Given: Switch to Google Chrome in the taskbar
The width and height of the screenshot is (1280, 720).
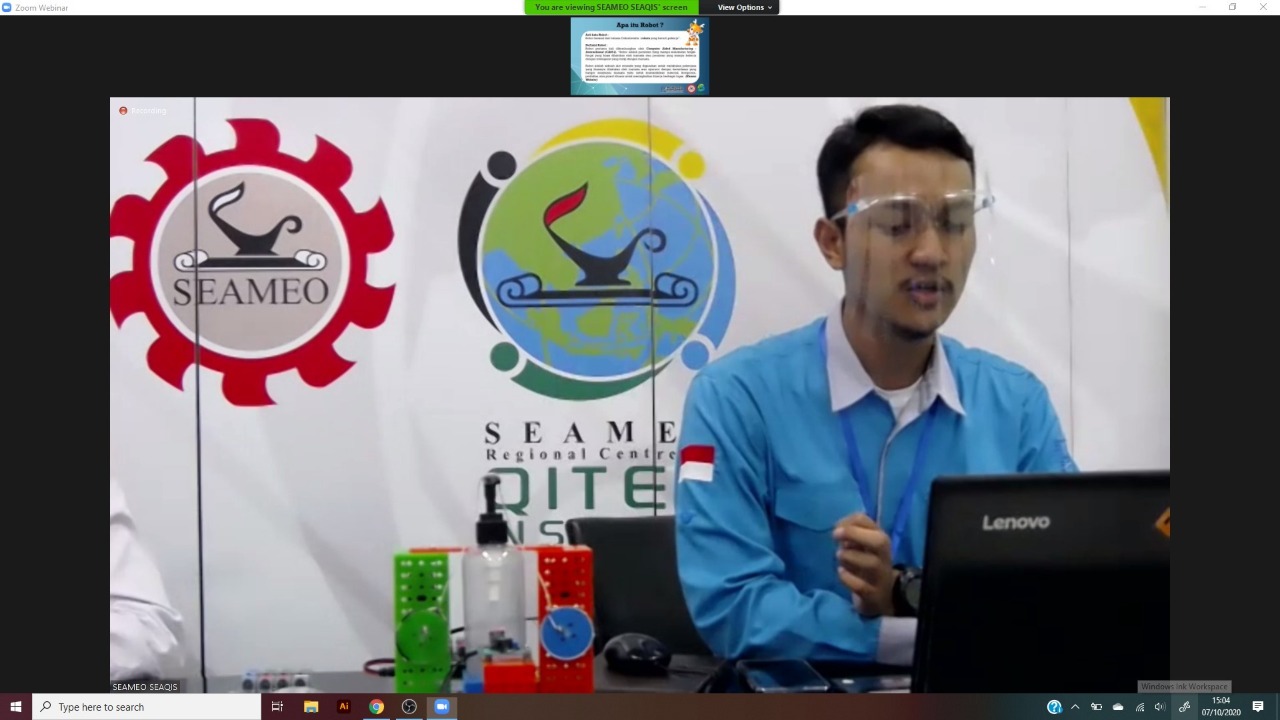Looking at the screenshot, I should tap(376, 707).
